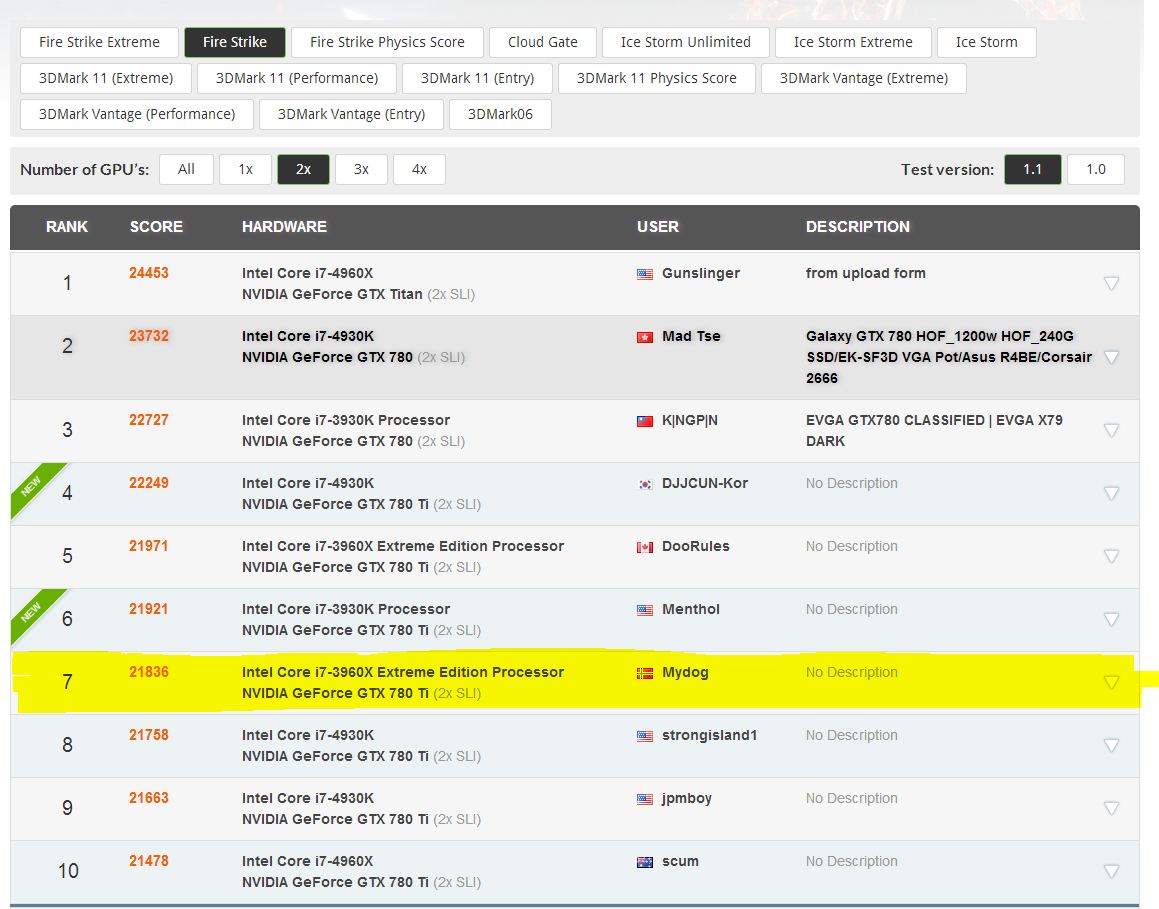This screenshot has height=909, width=1159.
Task: Open user Mad Tse's profile
Action: point(691,336)
